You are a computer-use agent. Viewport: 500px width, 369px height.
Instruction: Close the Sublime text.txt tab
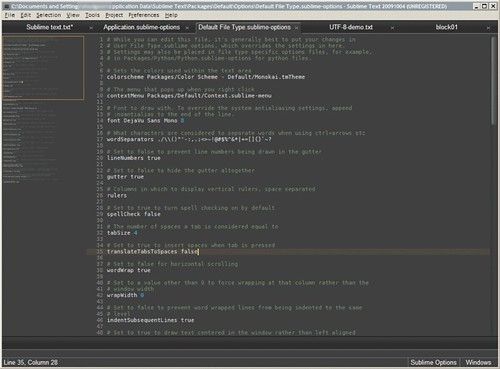(91, 28)
